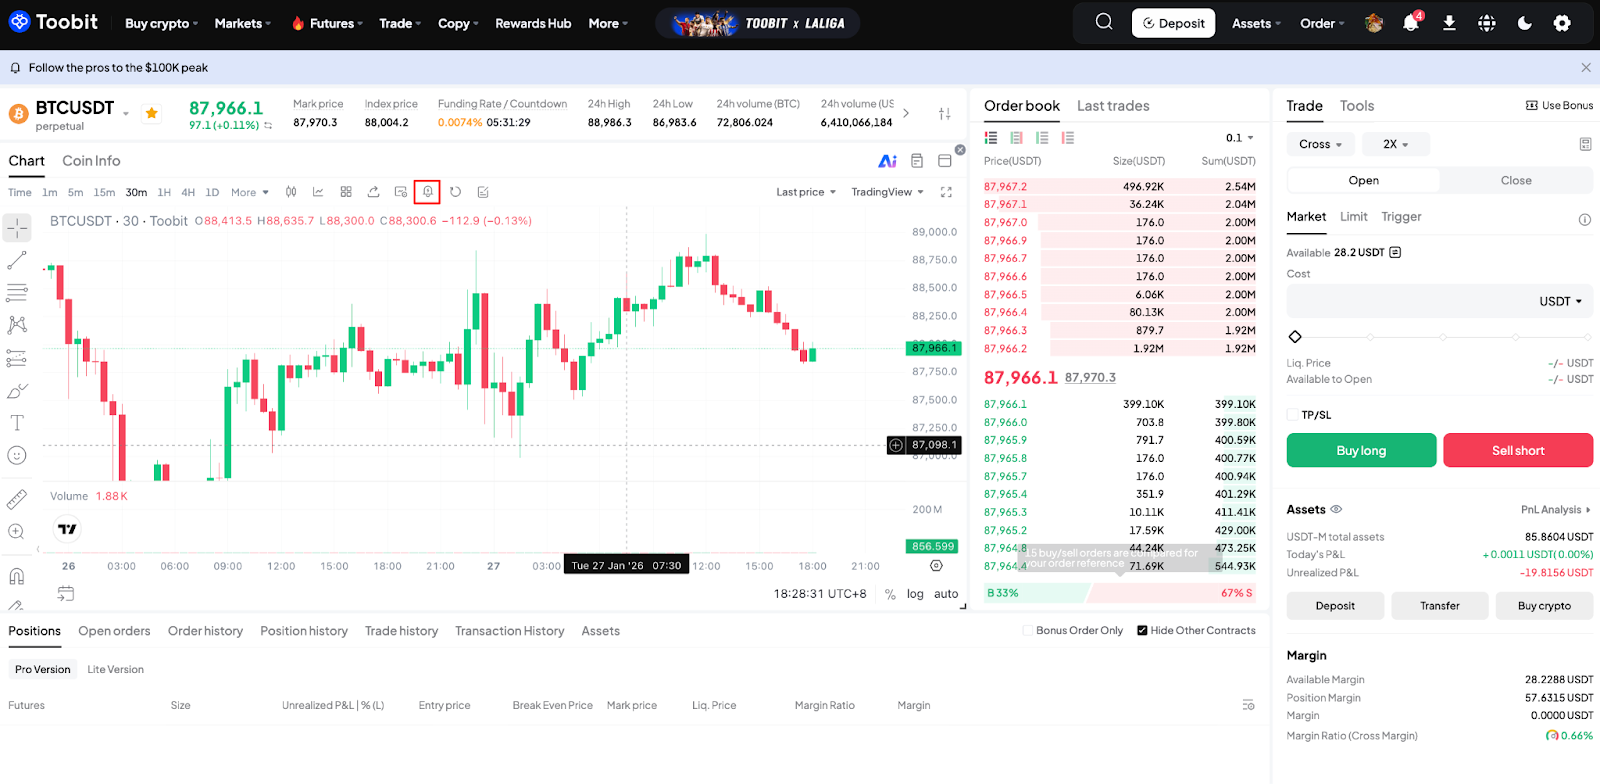This screenshot has height=784, width=1600.
Task: Open the Order history tab
Action: (205, 631)
